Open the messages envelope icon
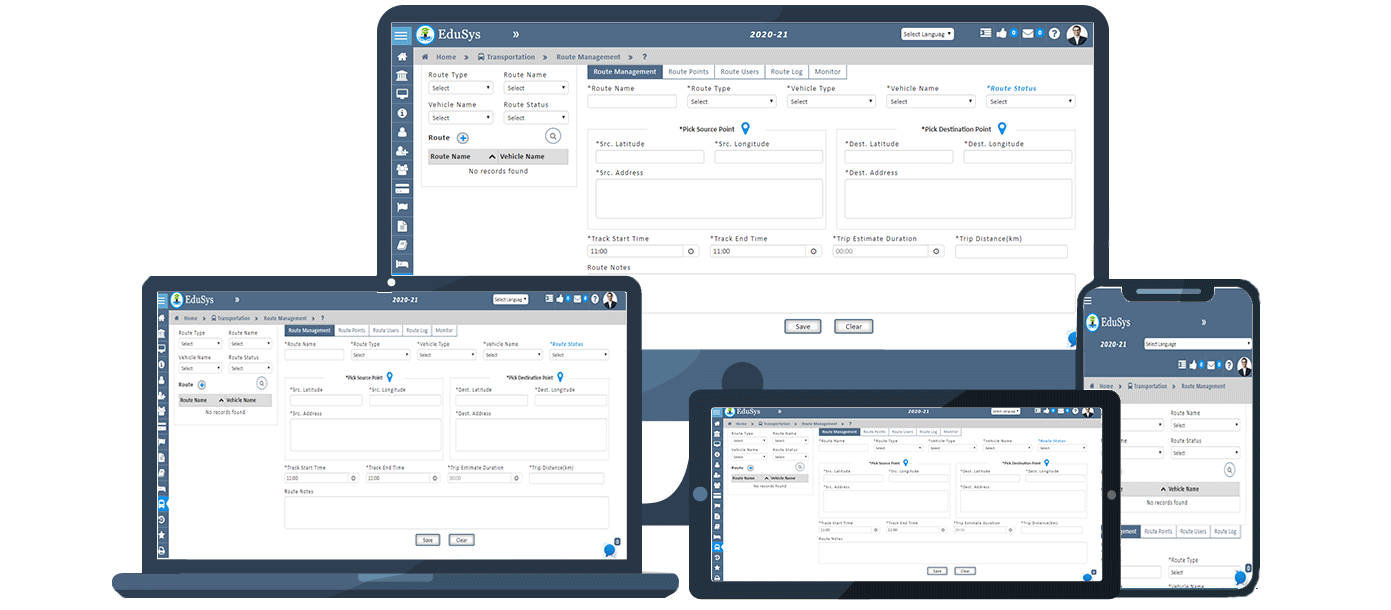Viewport: 1391px width, 610px height. tap(1028, 33)
